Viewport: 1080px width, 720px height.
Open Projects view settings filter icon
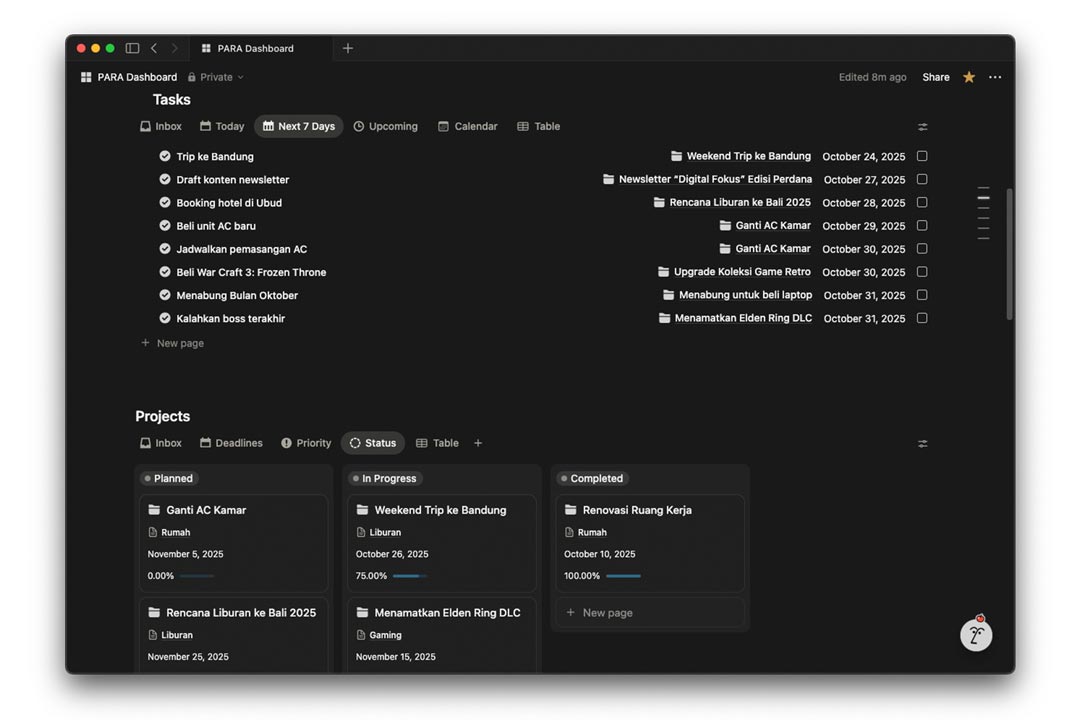click(922, 443)
